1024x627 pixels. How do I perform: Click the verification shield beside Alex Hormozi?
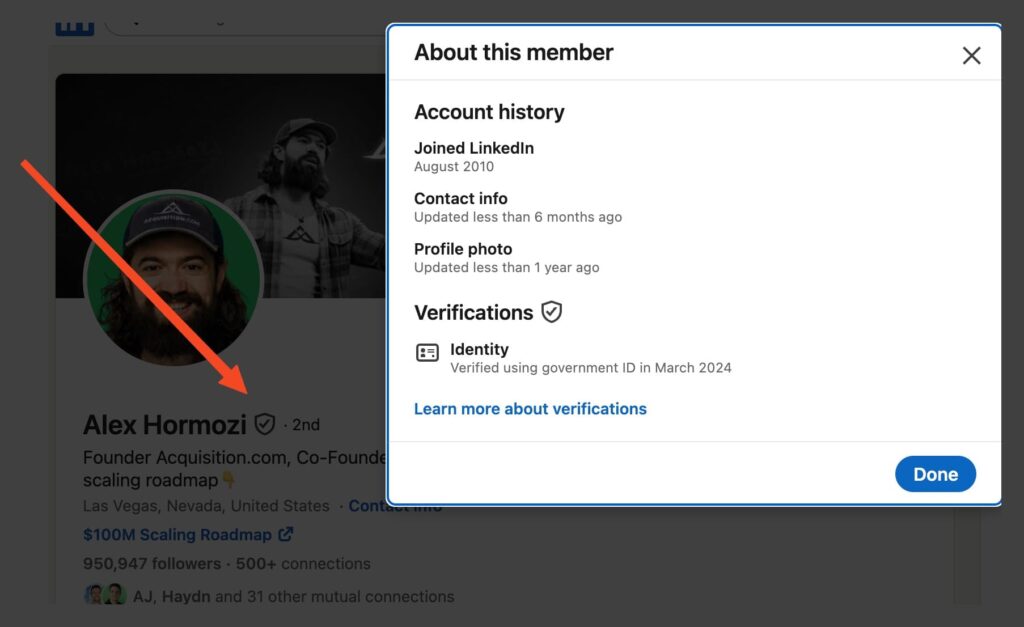click(264, 425)
